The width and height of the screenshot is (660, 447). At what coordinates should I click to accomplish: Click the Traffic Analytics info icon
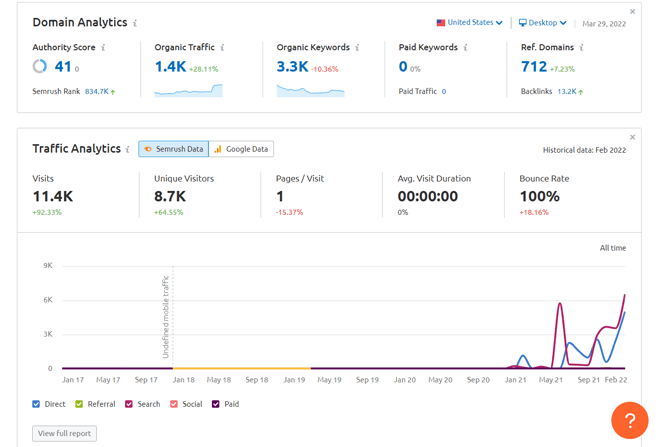point(128,150)
